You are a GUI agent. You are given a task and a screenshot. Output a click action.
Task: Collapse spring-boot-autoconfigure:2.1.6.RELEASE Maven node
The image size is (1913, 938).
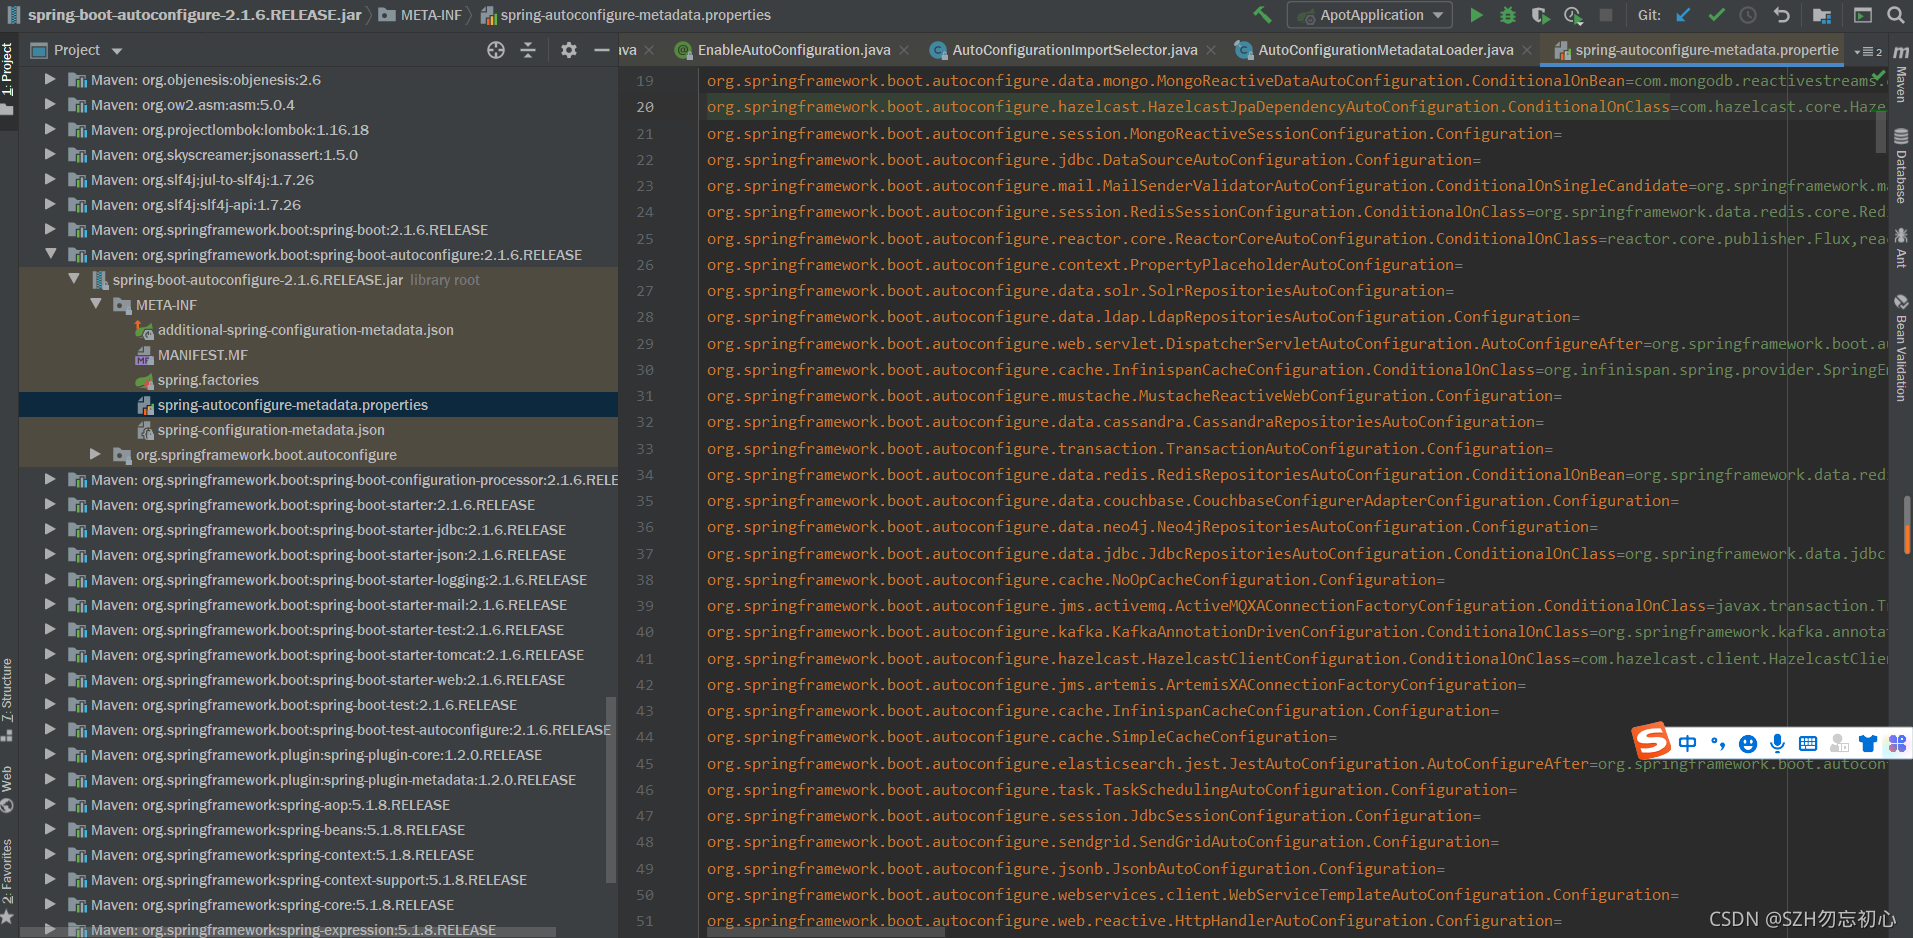pos(50,254)
